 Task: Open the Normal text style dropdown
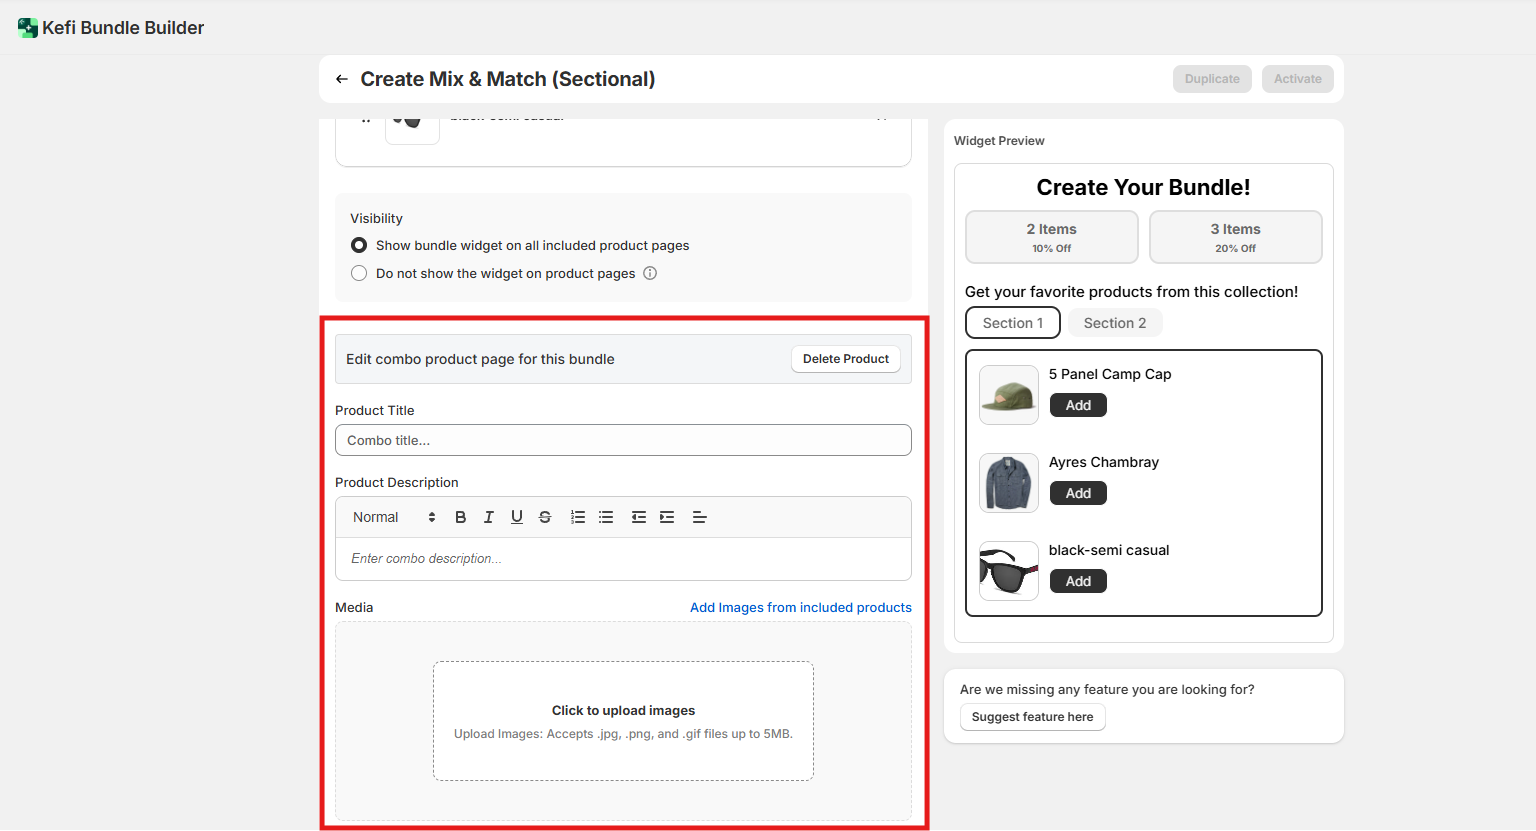pos(394,517)
